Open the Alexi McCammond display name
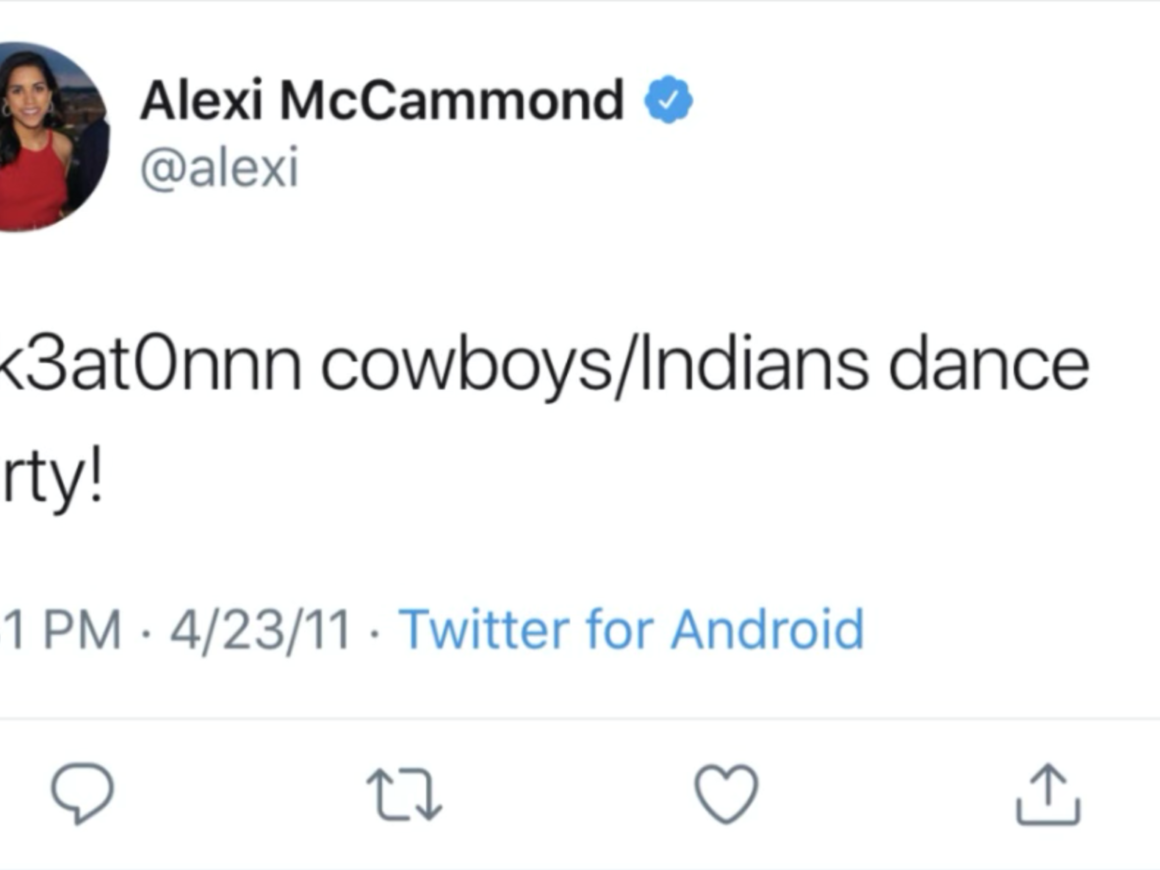The height and width of the screenshot is (870, 1160). pyautogui.click(x=381, y=101)
